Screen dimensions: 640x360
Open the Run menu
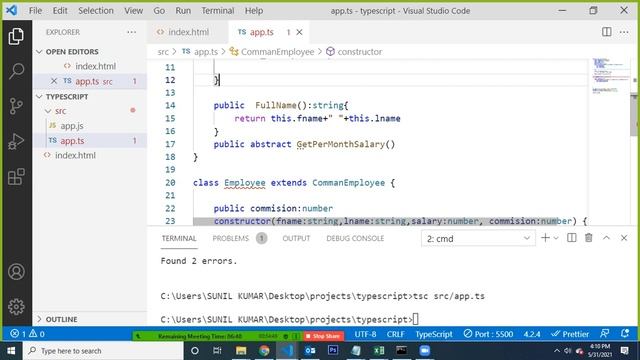tap(183, 11)
